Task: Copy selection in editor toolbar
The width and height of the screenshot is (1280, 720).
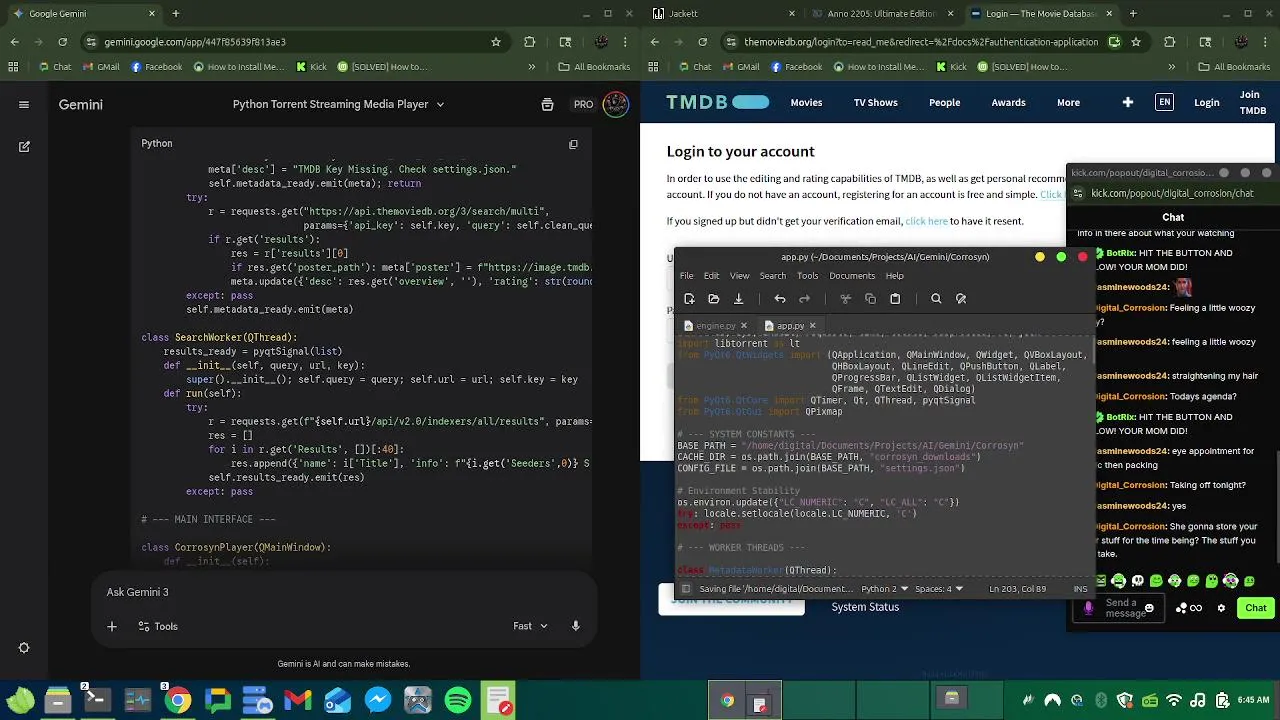Action: 870,299
